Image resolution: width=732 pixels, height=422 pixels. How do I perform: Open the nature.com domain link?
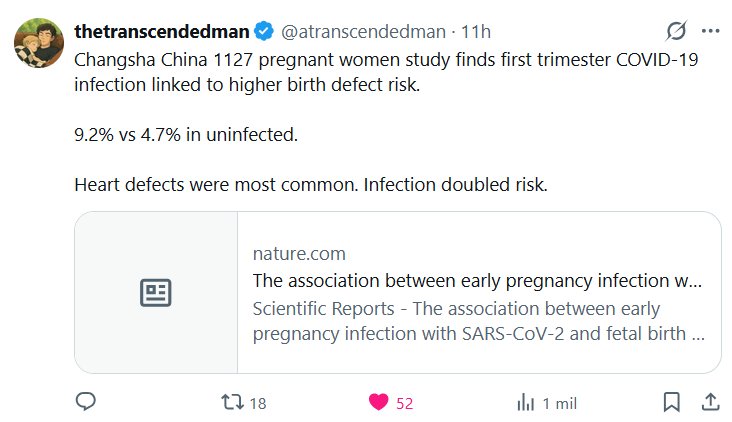click(x=299, y=253)
